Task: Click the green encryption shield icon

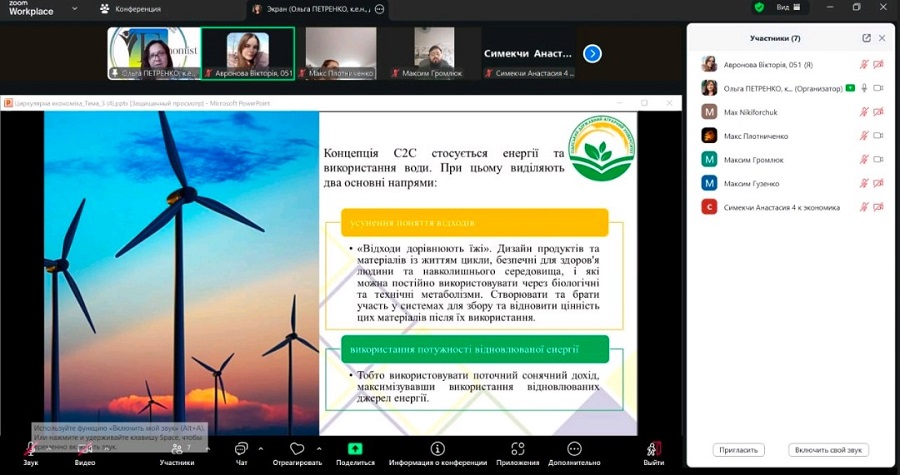Action: [759, 7]
